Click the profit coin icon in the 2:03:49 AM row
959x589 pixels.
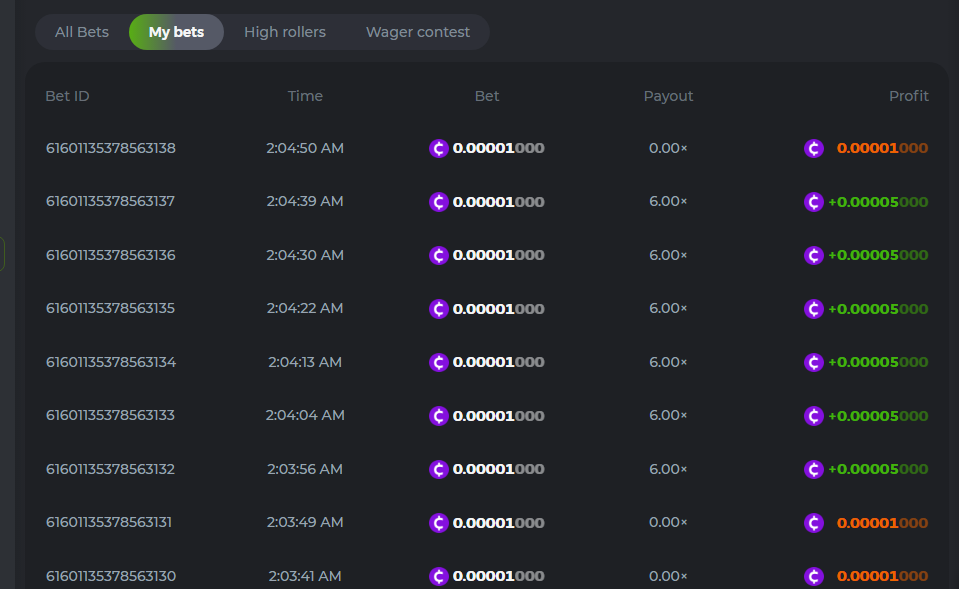(x=814, y=523)
